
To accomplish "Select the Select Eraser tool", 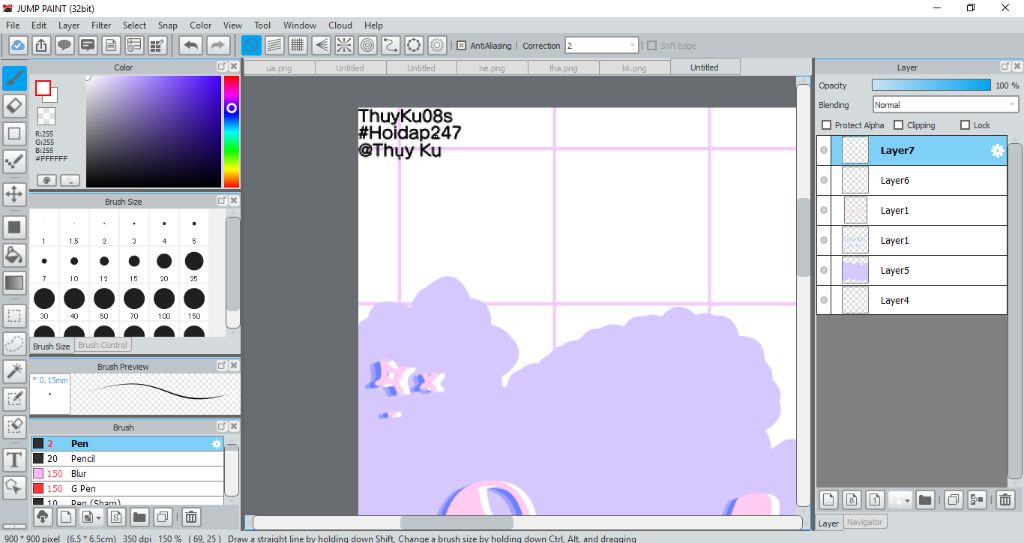I will (14, 426).
